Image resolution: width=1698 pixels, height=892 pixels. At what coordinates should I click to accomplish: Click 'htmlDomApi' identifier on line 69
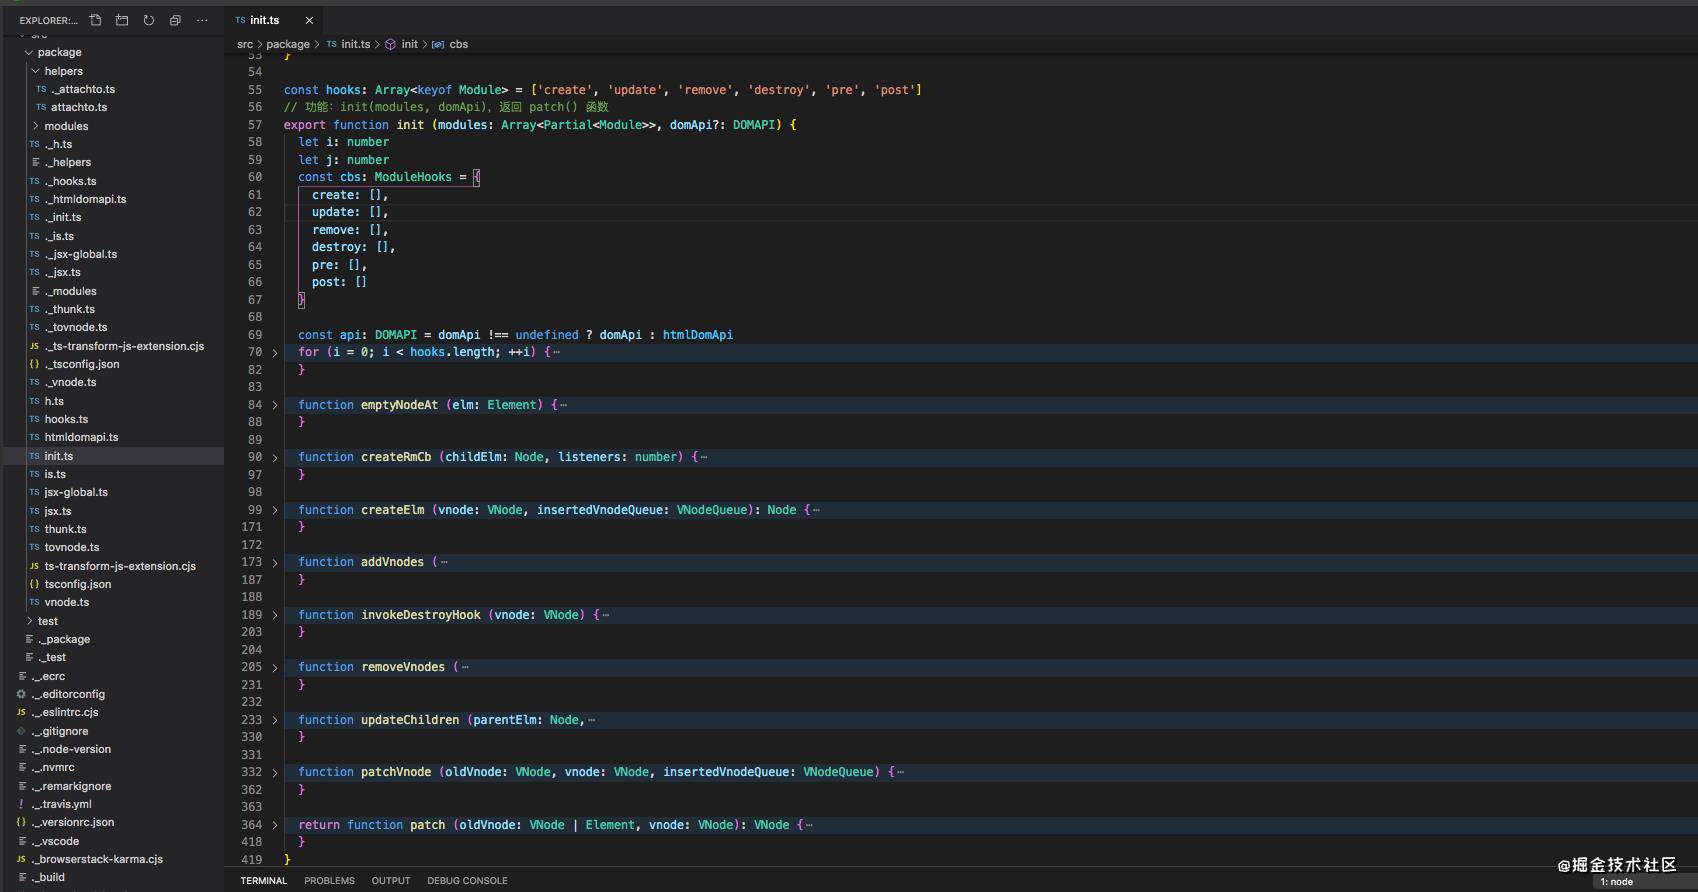click(698, 335)
